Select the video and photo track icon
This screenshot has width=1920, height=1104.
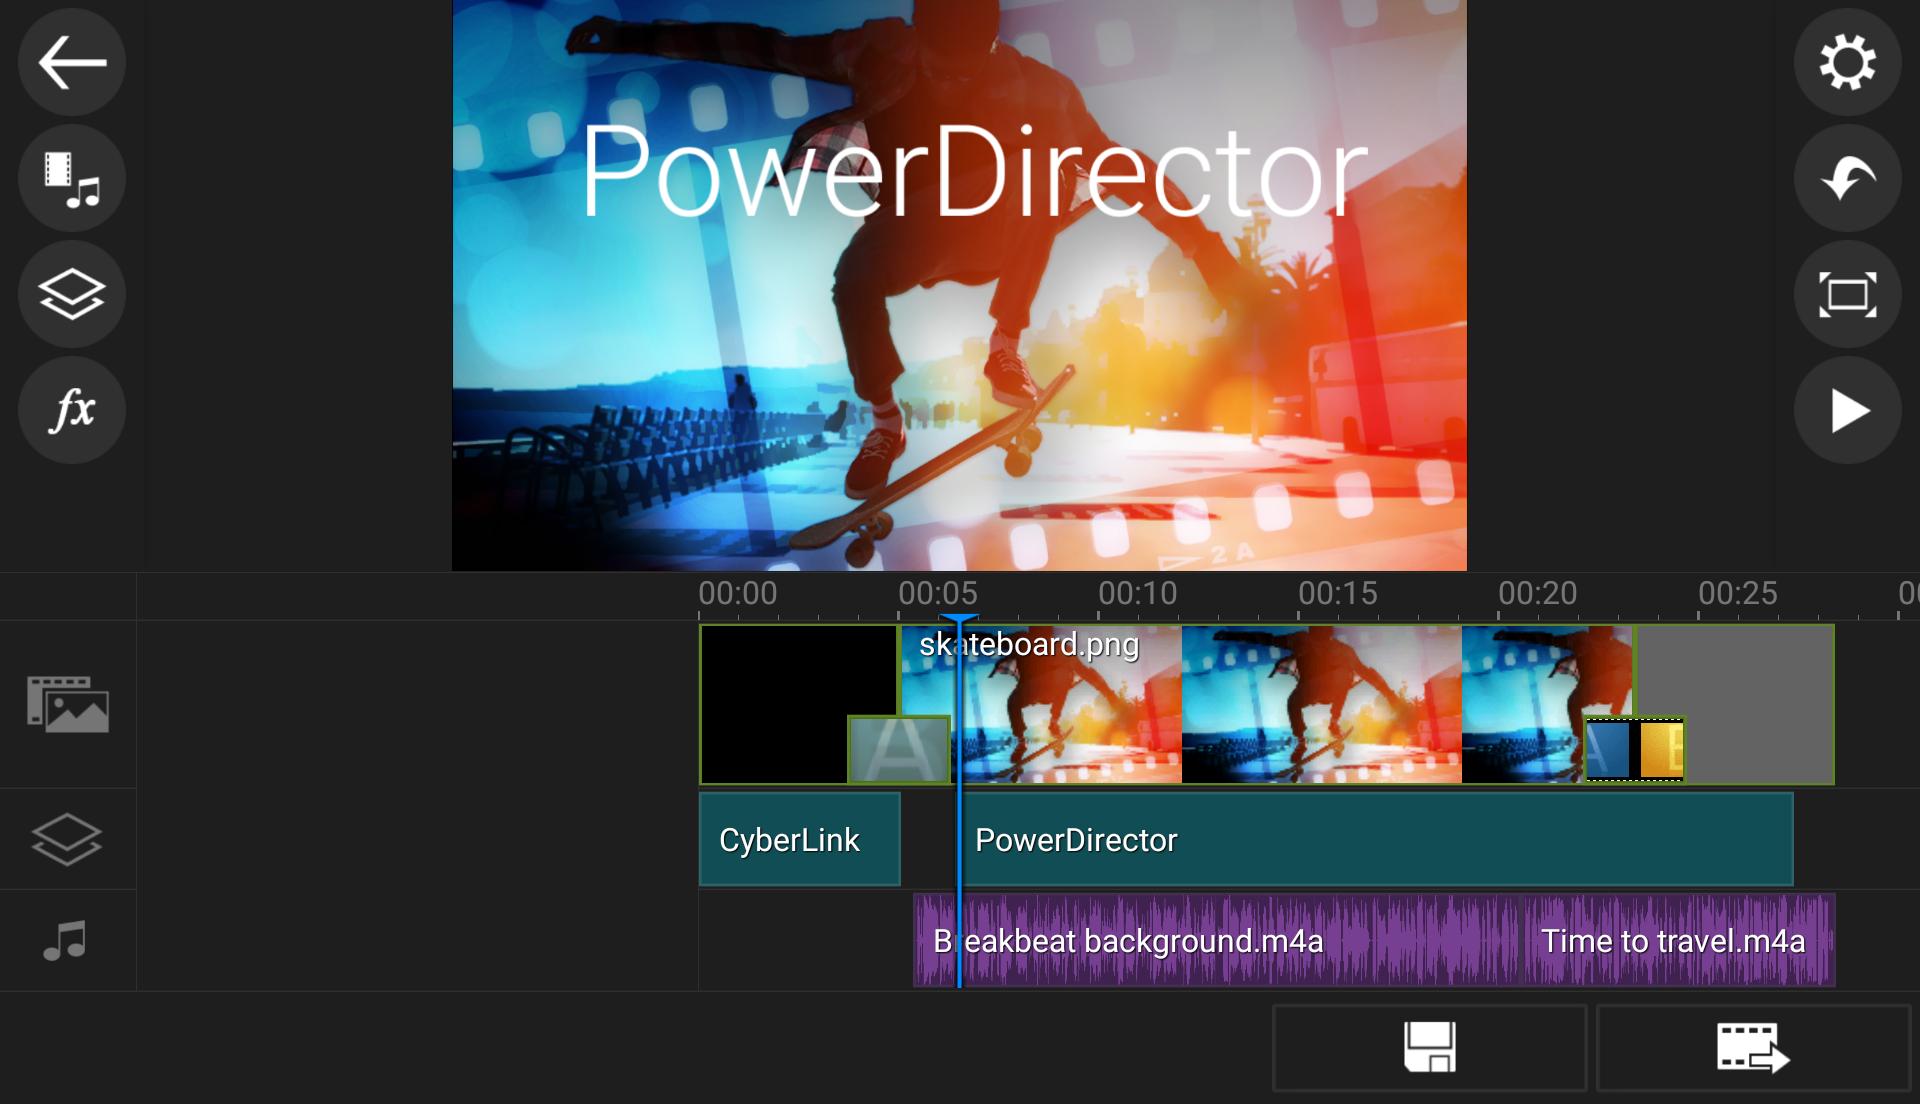67,704
